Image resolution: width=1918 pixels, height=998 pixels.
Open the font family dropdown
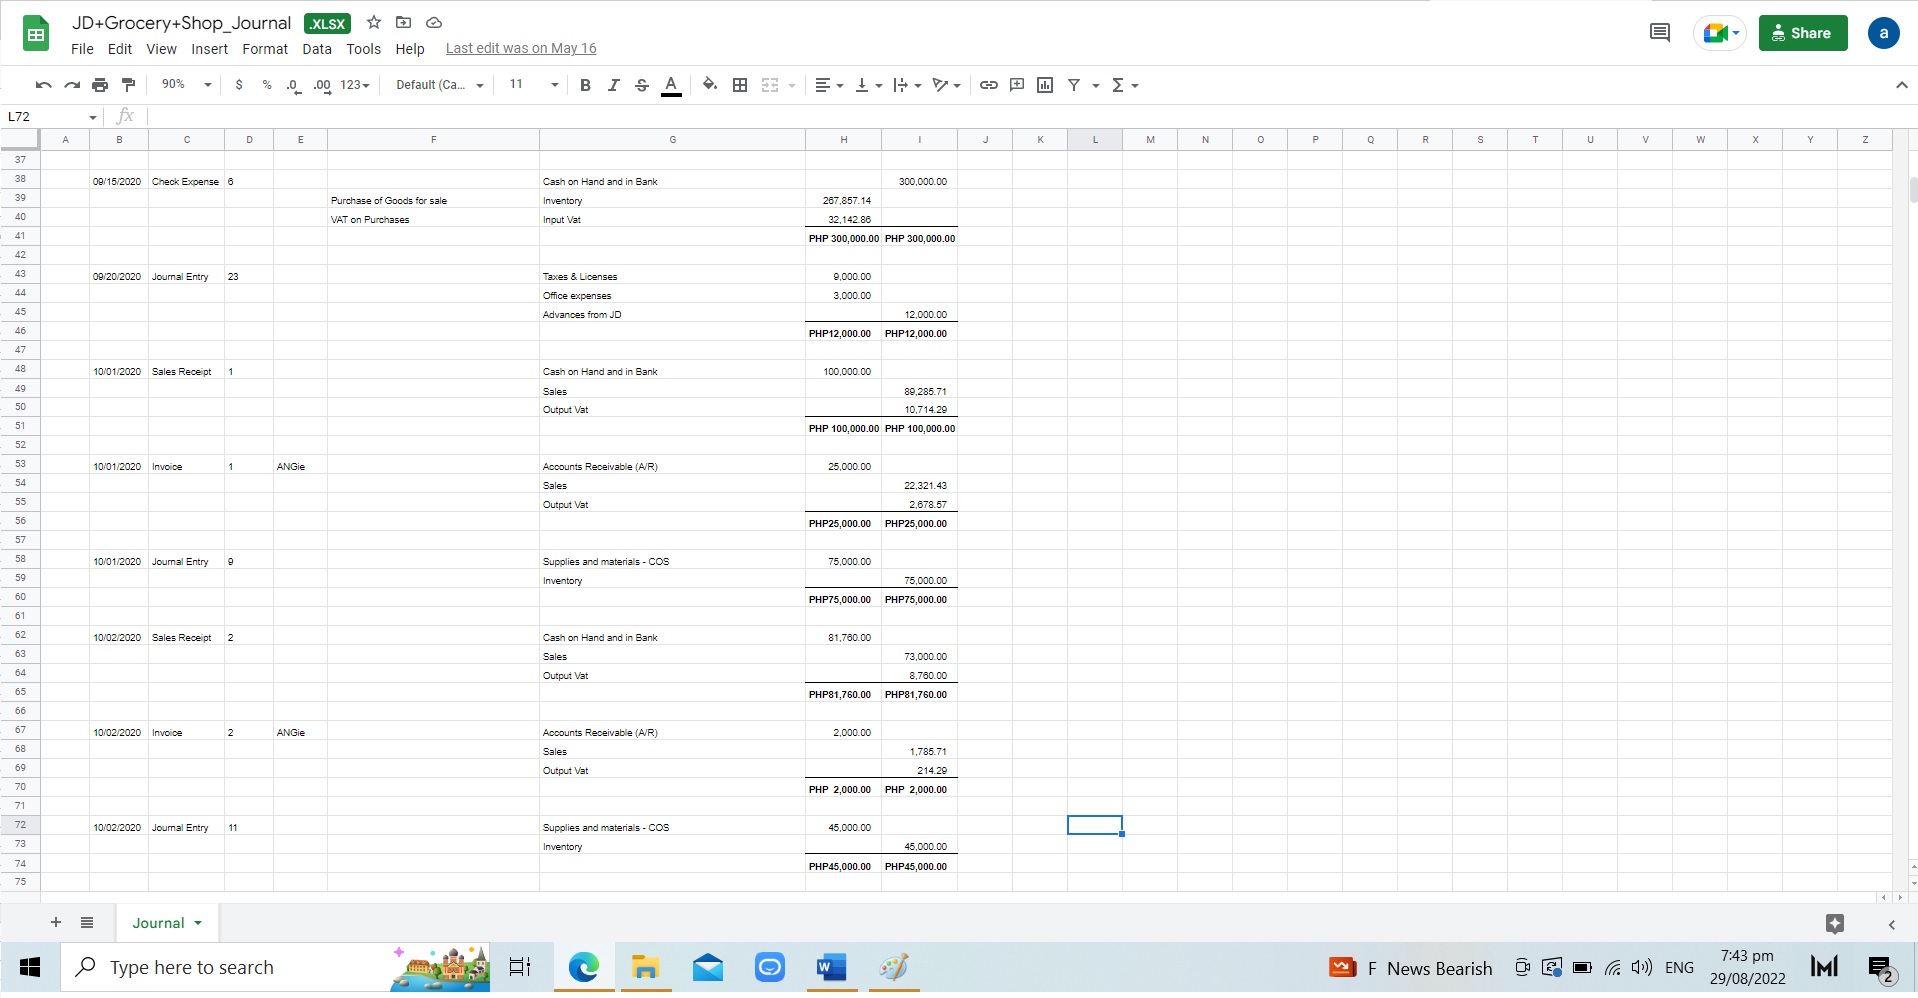[440, 85]
